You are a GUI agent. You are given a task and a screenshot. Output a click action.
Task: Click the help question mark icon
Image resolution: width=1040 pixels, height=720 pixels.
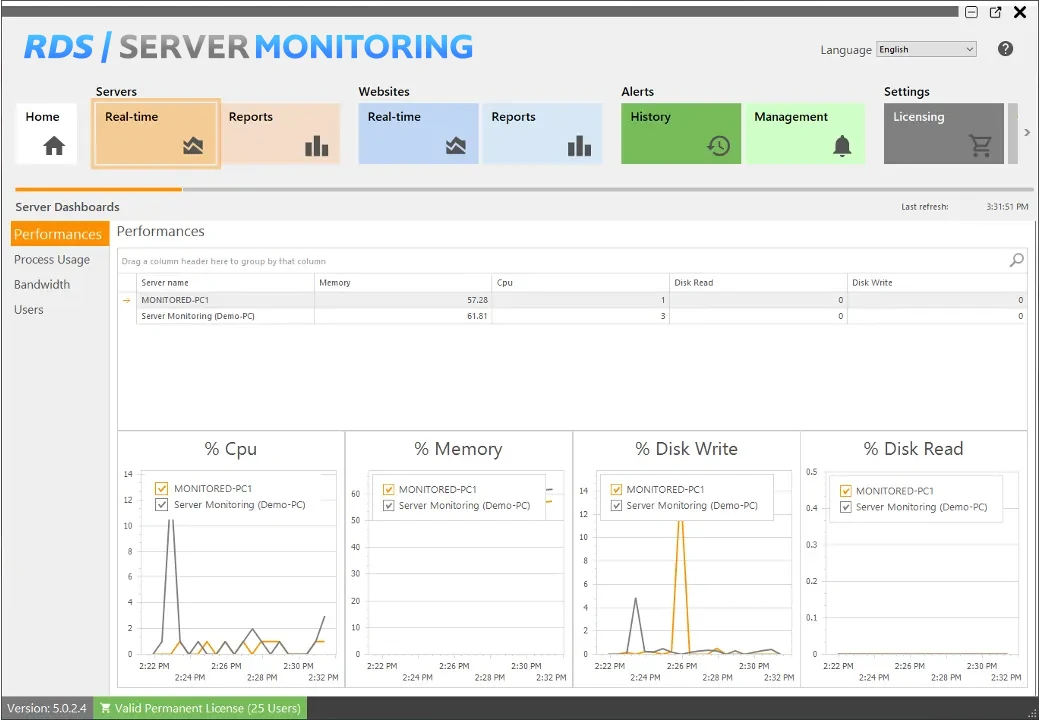[1006, 49]
